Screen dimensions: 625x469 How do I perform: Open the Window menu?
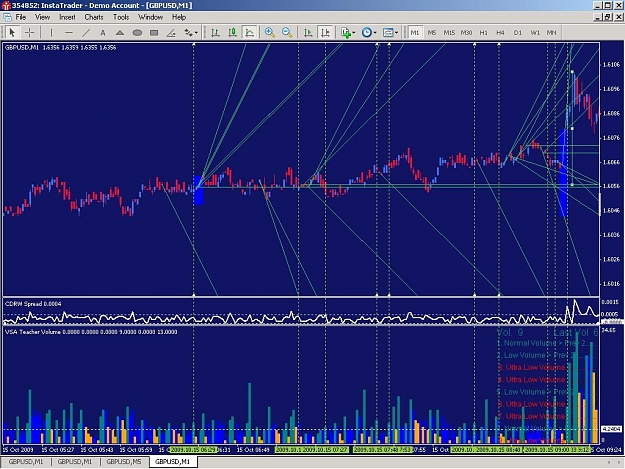click(x=150, y=17)
